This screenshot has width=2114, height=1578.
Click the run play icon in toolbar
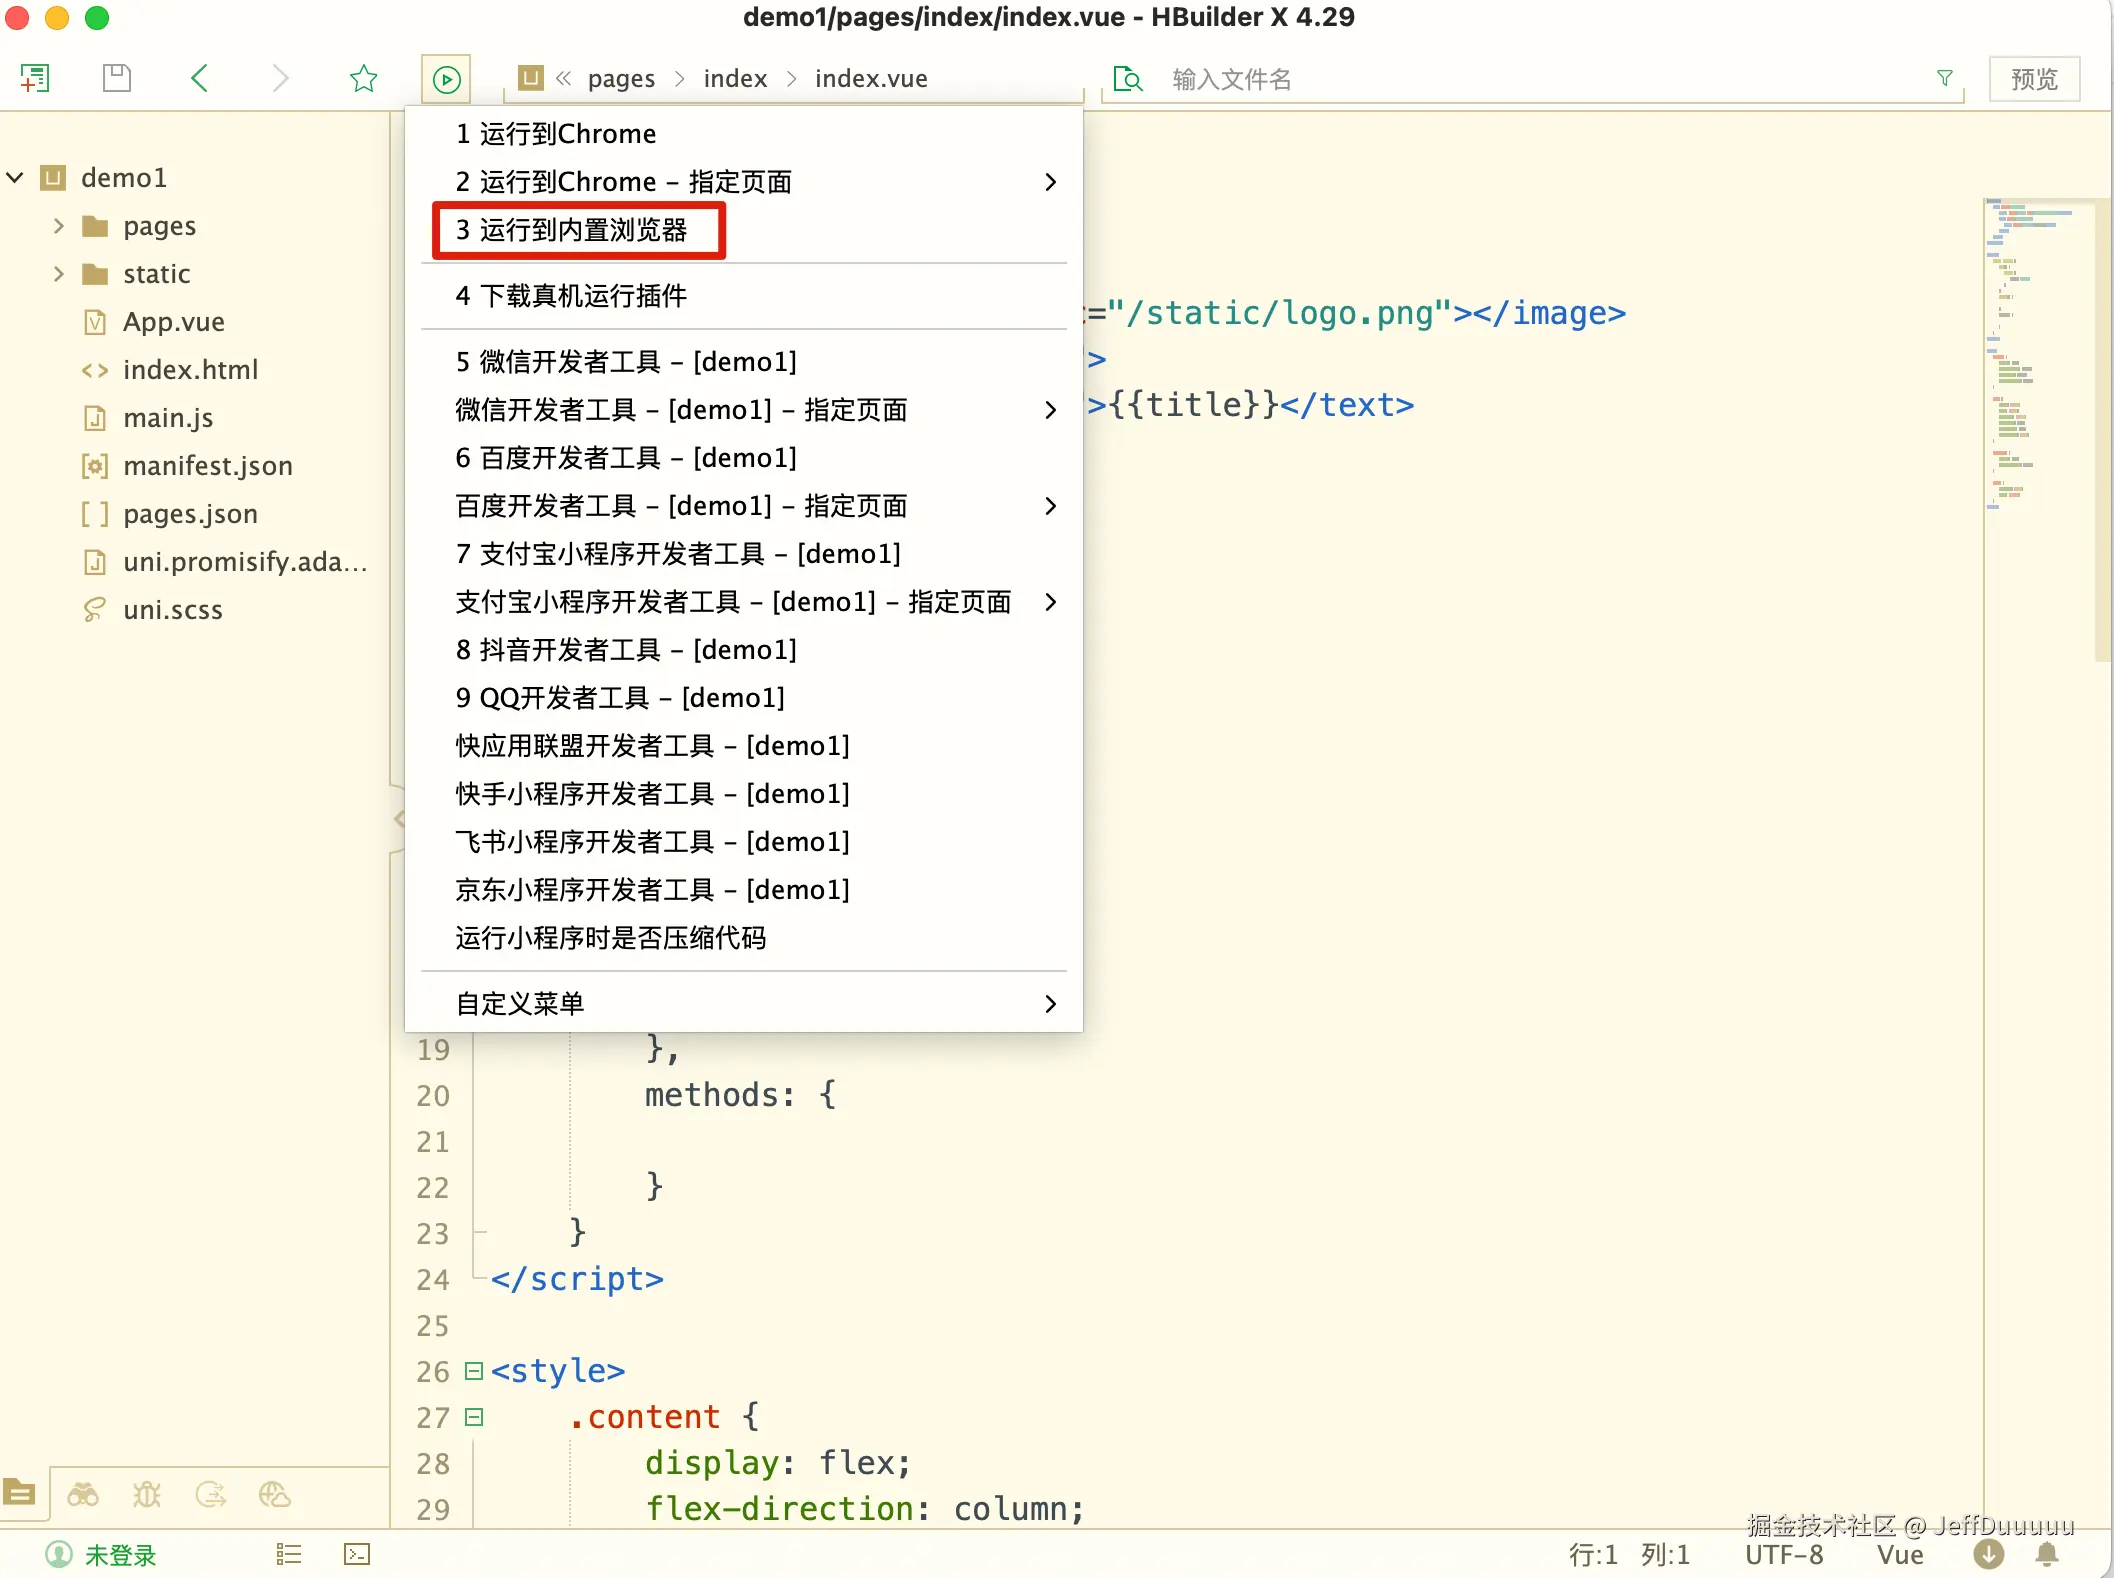point(446,79)
